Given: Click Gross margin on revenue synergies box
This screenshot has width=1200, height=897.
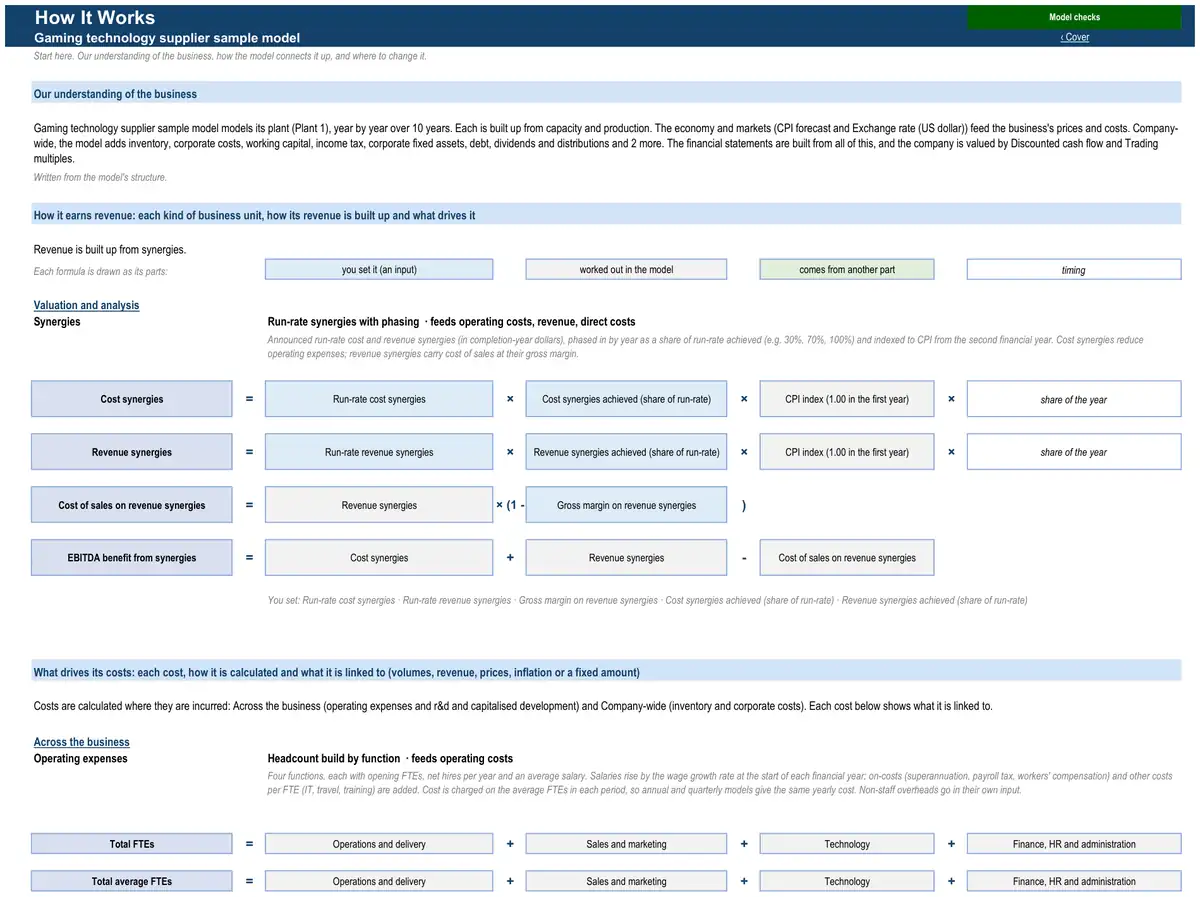Looking at the screenshot, I should point(626,505).
